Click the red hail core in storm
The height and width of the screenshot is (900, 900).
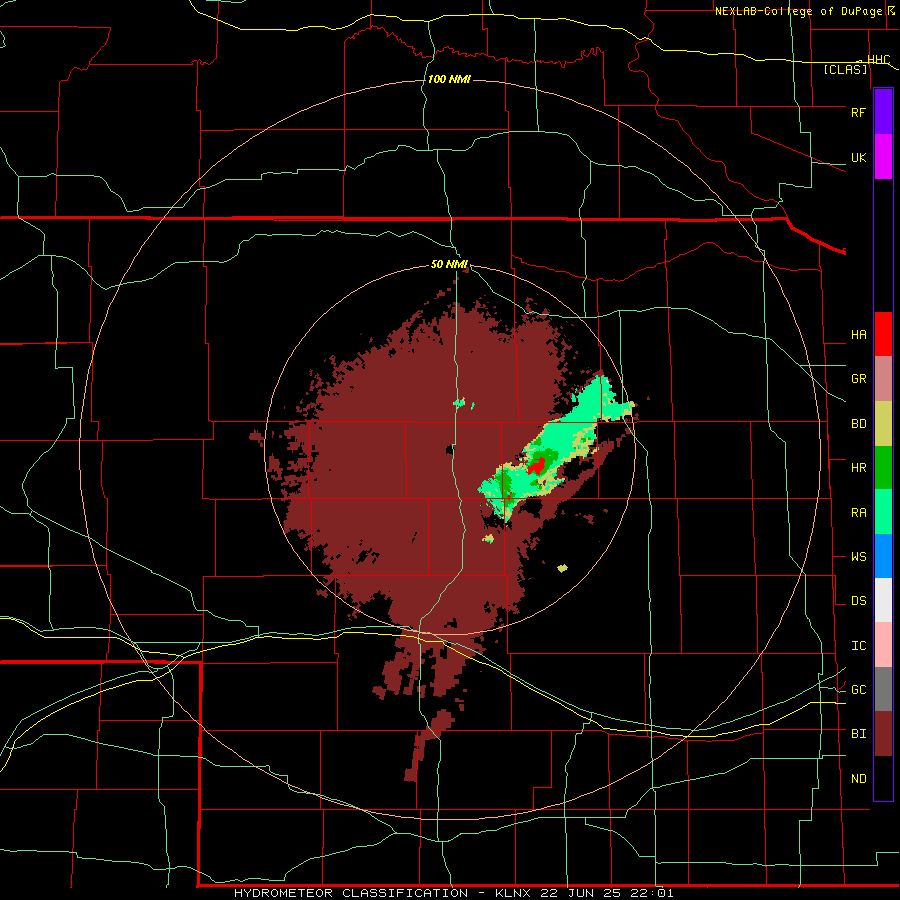[x=536, y=465]
